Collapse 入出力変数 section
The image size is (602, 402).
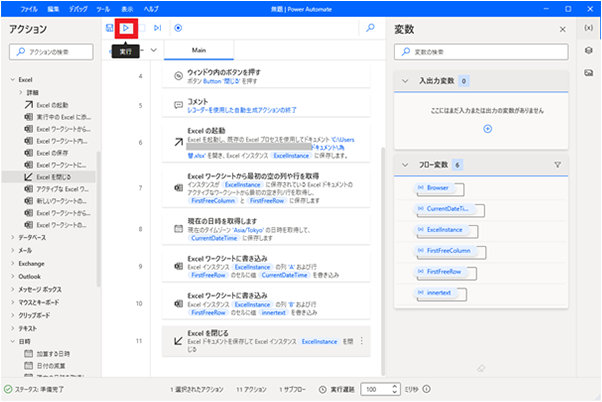[405, 81]
